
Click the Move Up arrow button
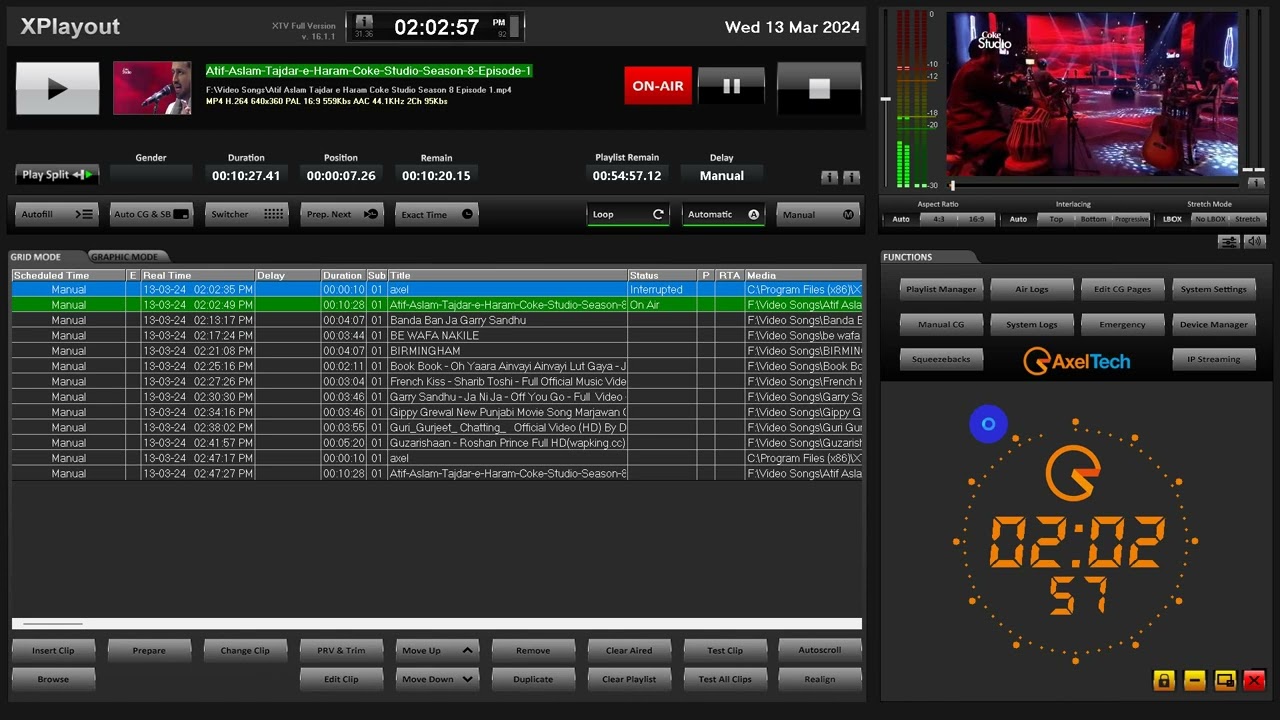[x=437, y=650]
